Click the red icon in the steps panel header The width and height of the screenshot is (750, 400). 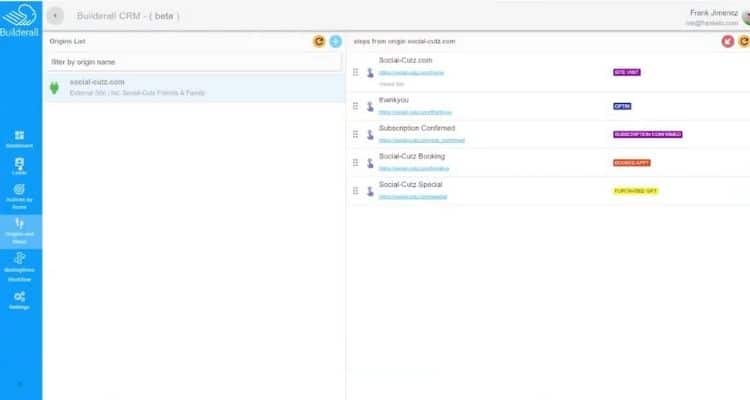(728, 41)
